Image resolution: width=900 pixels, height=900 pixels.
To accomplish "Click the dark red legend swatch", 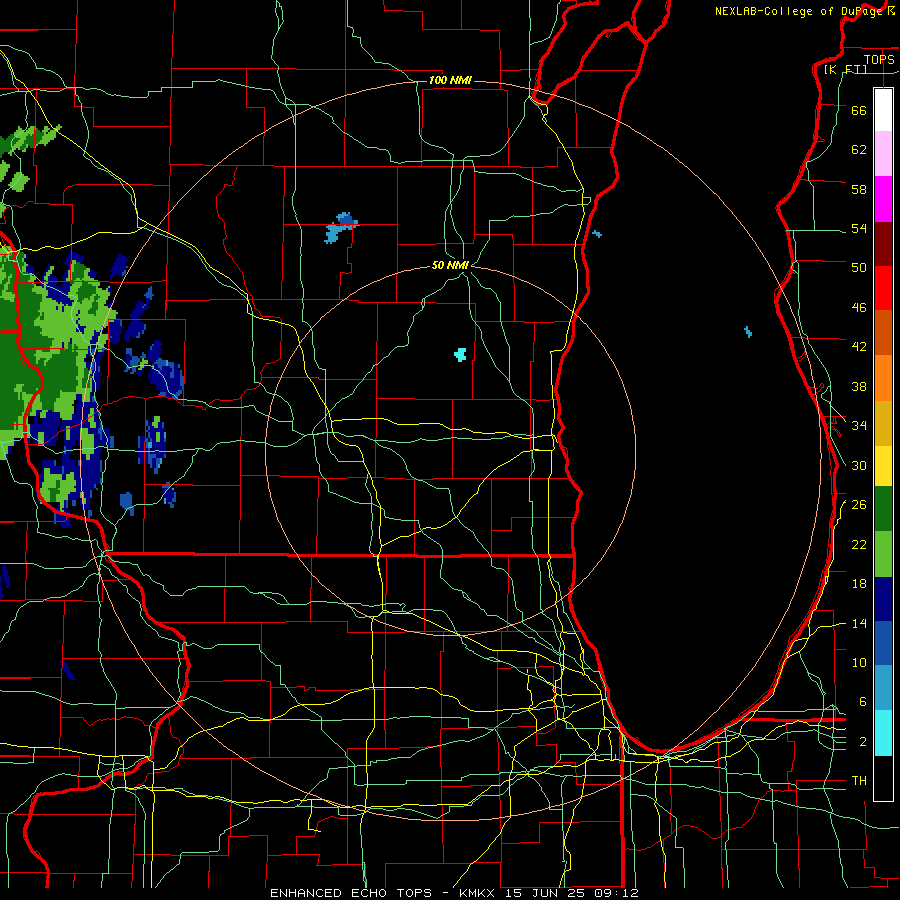I will tap(883, 244).
